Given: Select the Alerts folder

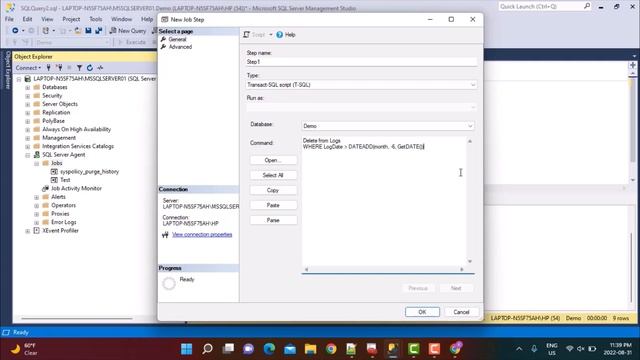Looking at the screenshot, I should [x=58, y=197].
